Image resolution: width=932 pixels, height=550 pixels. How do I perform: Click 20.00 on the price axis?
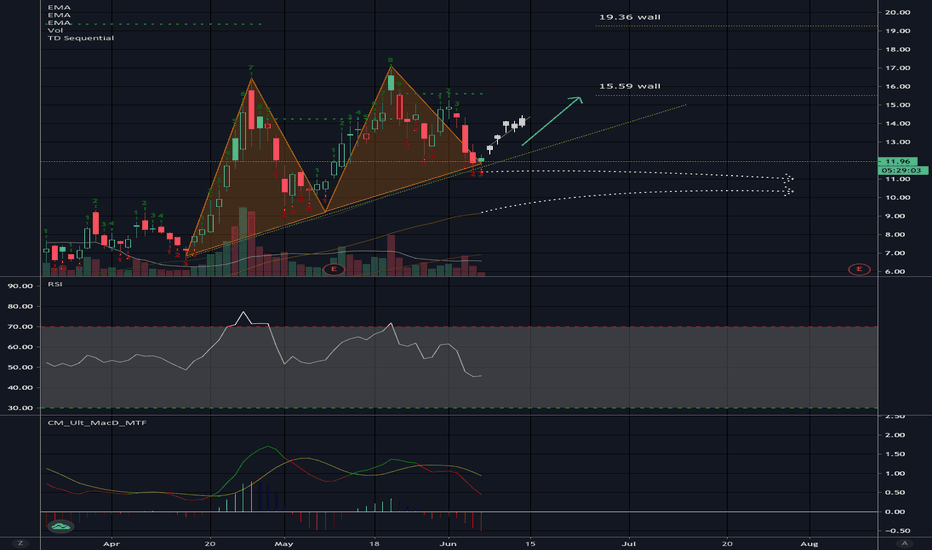point(898,12)
